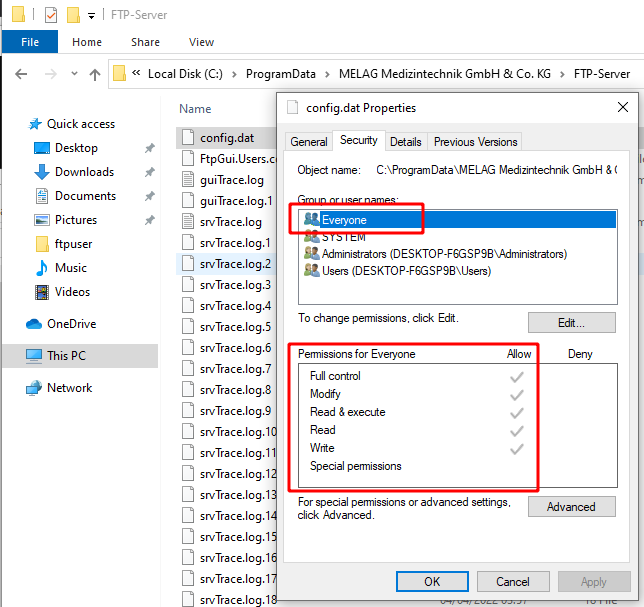Click ProgramData in address bar
This screenshot has height=607, width=644.
[281, 74]
